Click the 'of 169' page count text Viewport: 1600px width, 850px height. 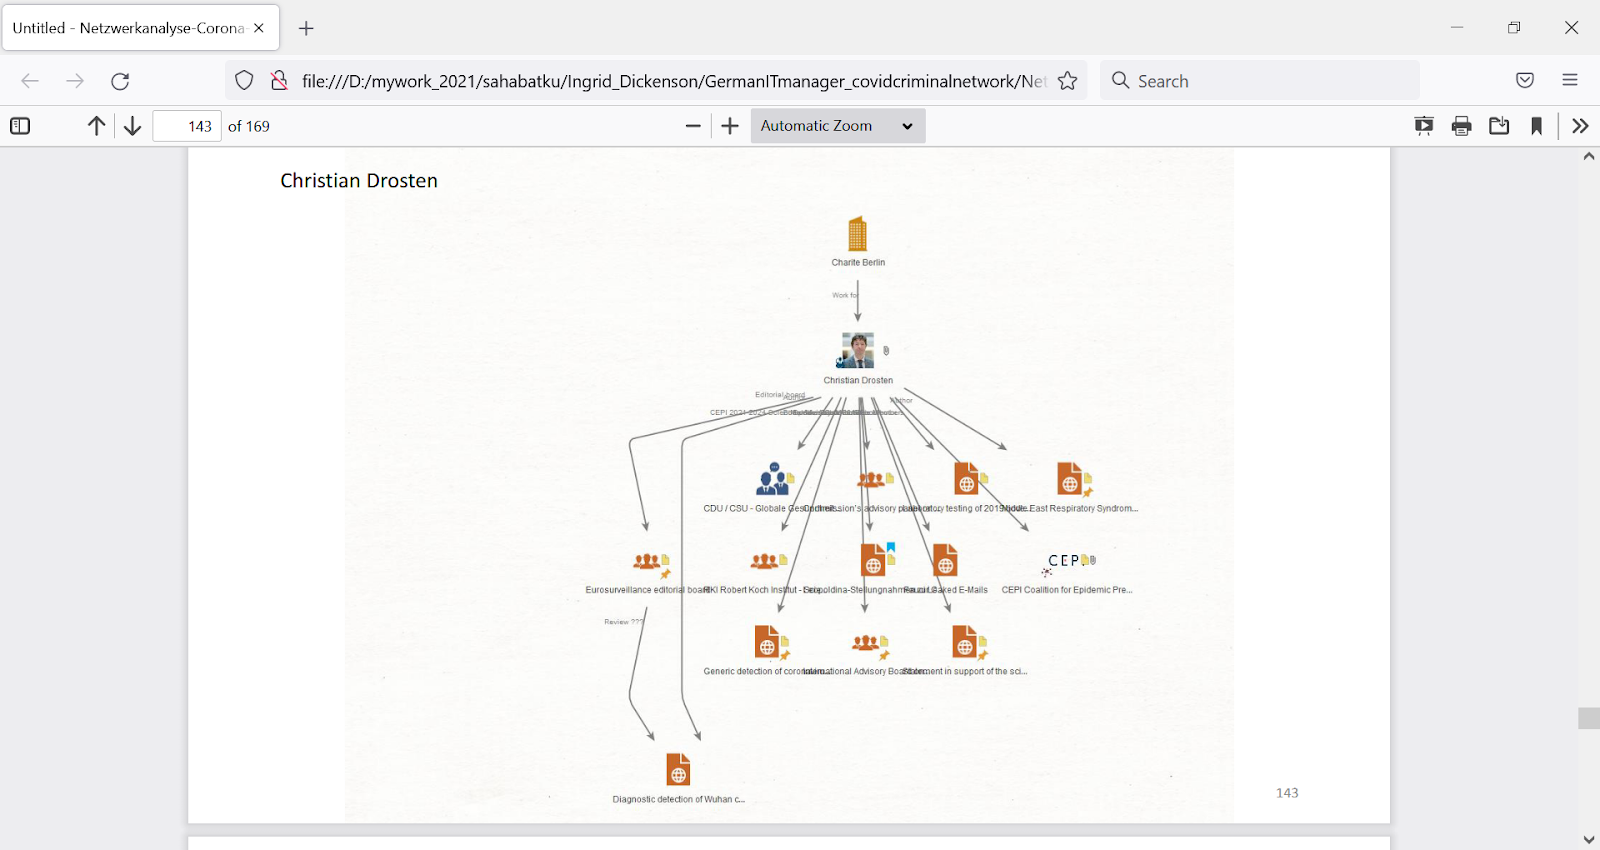click(249, 126)
